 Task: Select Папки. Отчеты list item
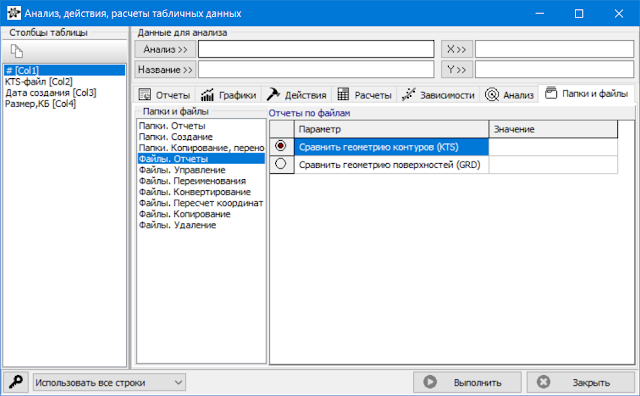pos(201,126)
